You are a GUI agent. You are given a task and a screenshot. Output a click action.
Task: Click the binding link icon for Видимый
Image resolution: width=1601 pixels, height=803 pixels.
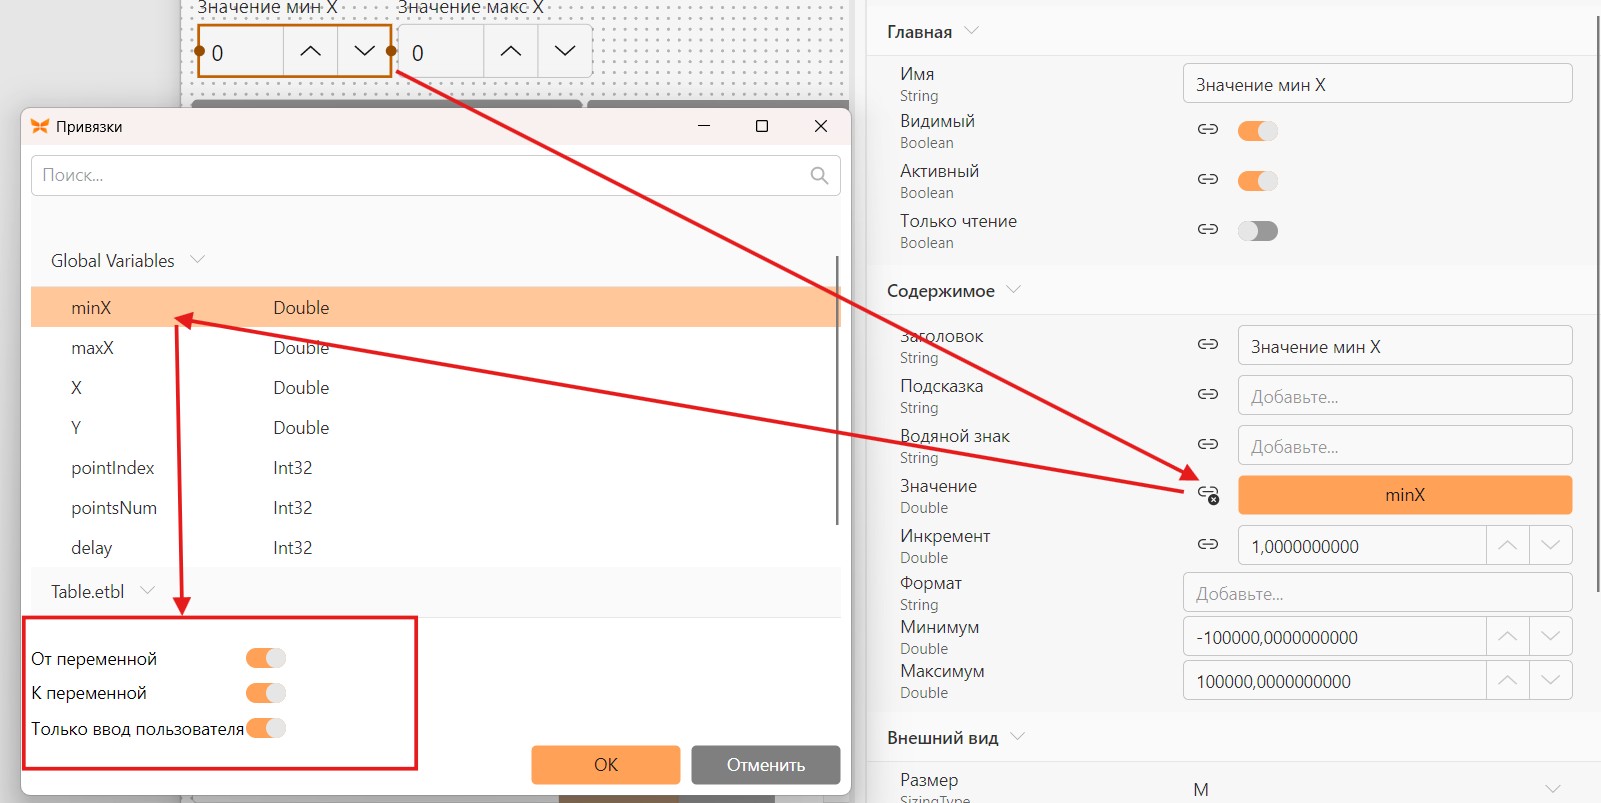(1208, 129)
